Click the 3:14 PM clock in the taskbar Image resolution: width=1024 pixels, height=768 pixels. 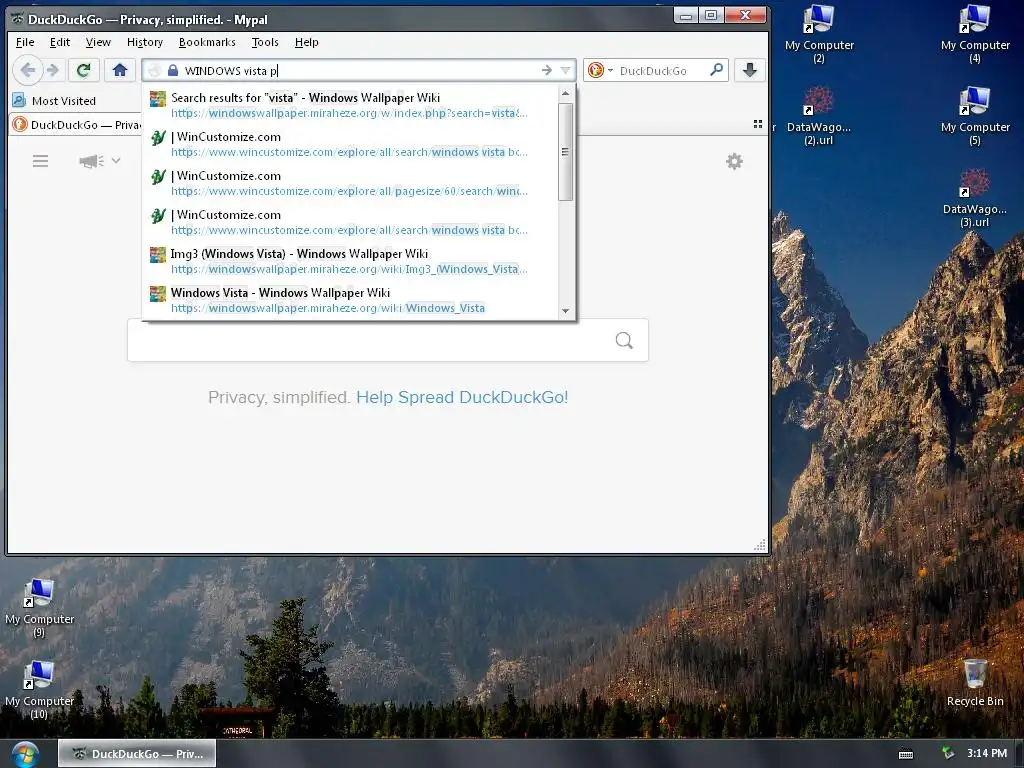pos(987,753)
